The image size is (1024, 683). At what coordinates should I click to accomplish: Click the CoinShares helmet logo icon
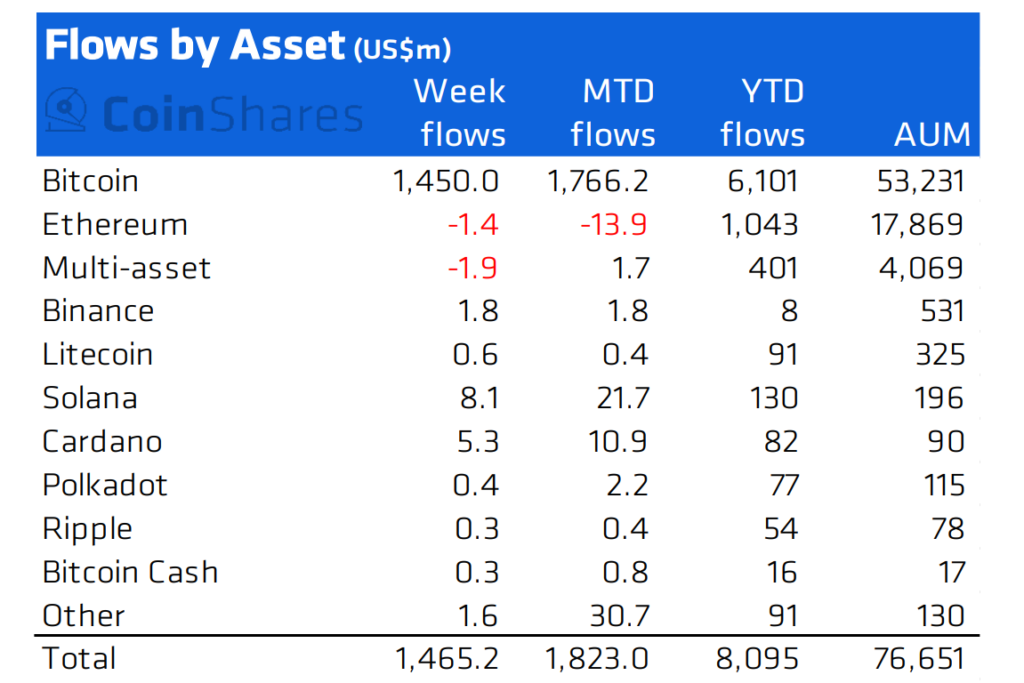point(66,111)
